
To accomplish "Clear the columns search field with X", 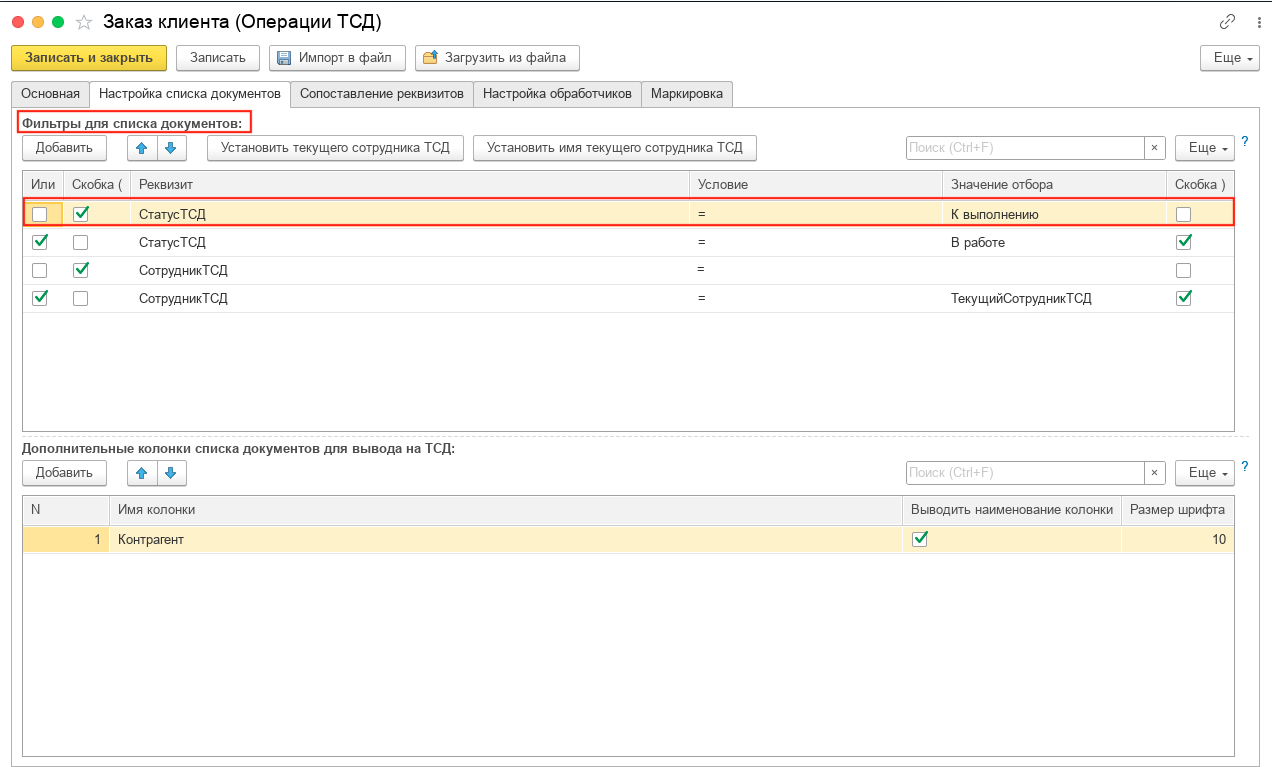I will [x=1154, y=473].
